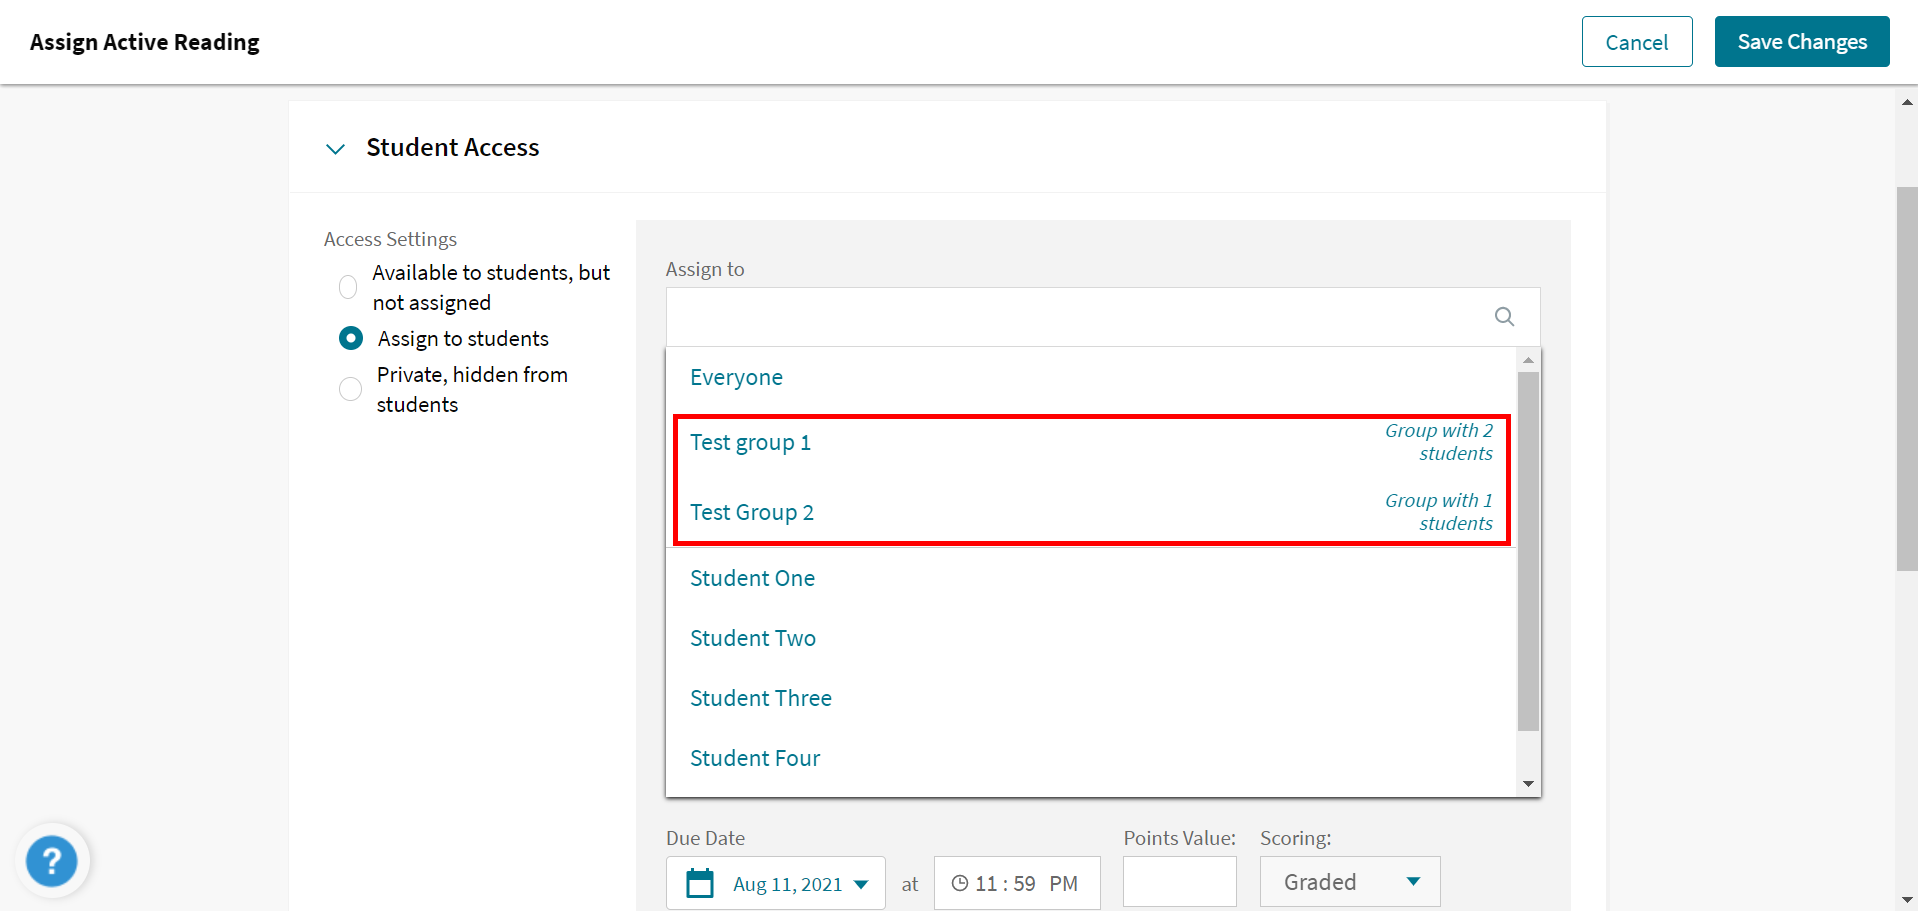Click the clock icon in the time field
1918x911 pixels.
pos(959,883)
